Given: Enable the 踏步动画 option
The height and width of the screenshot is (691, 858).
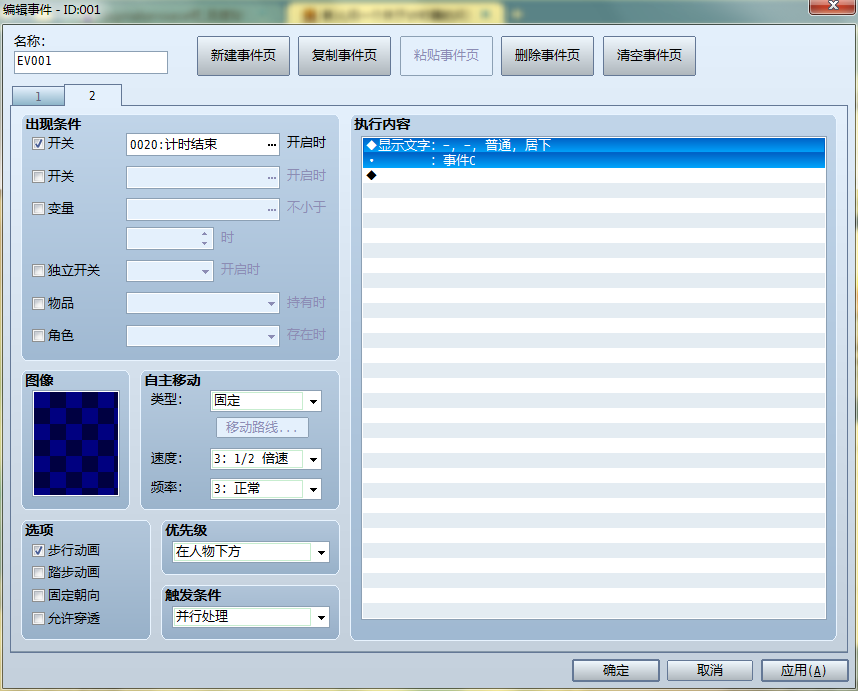Looking at the screenshot, I should [x=38, y=572].
